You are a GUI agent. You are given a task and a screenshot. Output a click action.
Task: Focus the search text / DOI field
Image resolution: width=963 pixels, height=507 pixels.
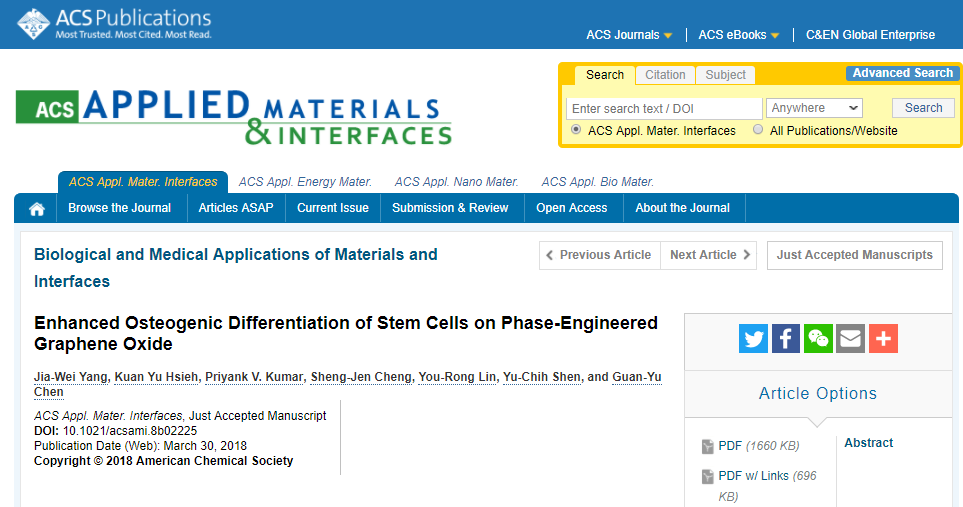tap(664, 109)
